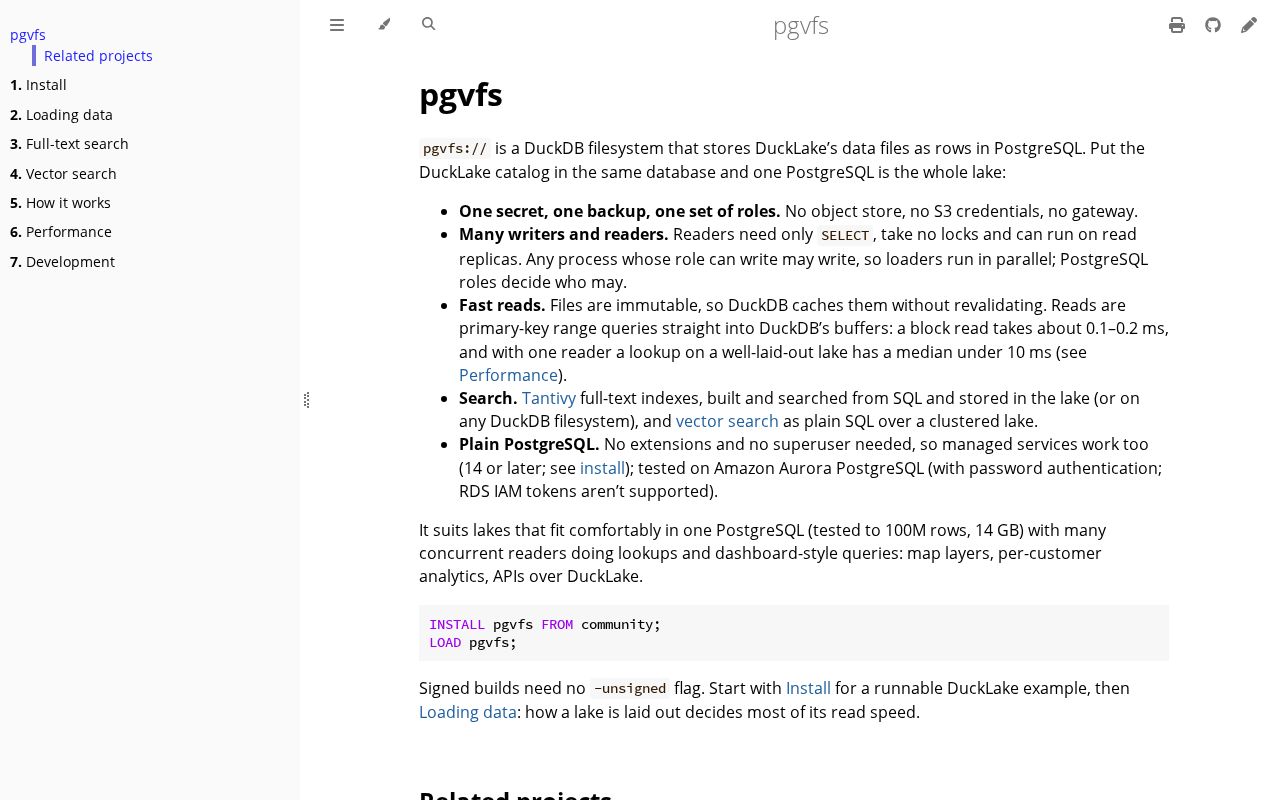Go to chapter 5. How it works

coord(60,203)
